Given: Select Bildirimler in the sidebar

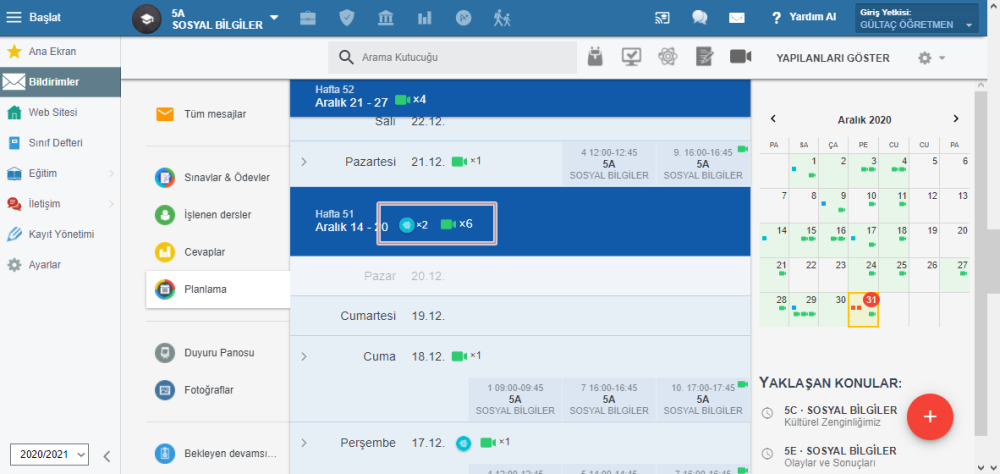Looking at the screenshot, I should coord(60,82).
